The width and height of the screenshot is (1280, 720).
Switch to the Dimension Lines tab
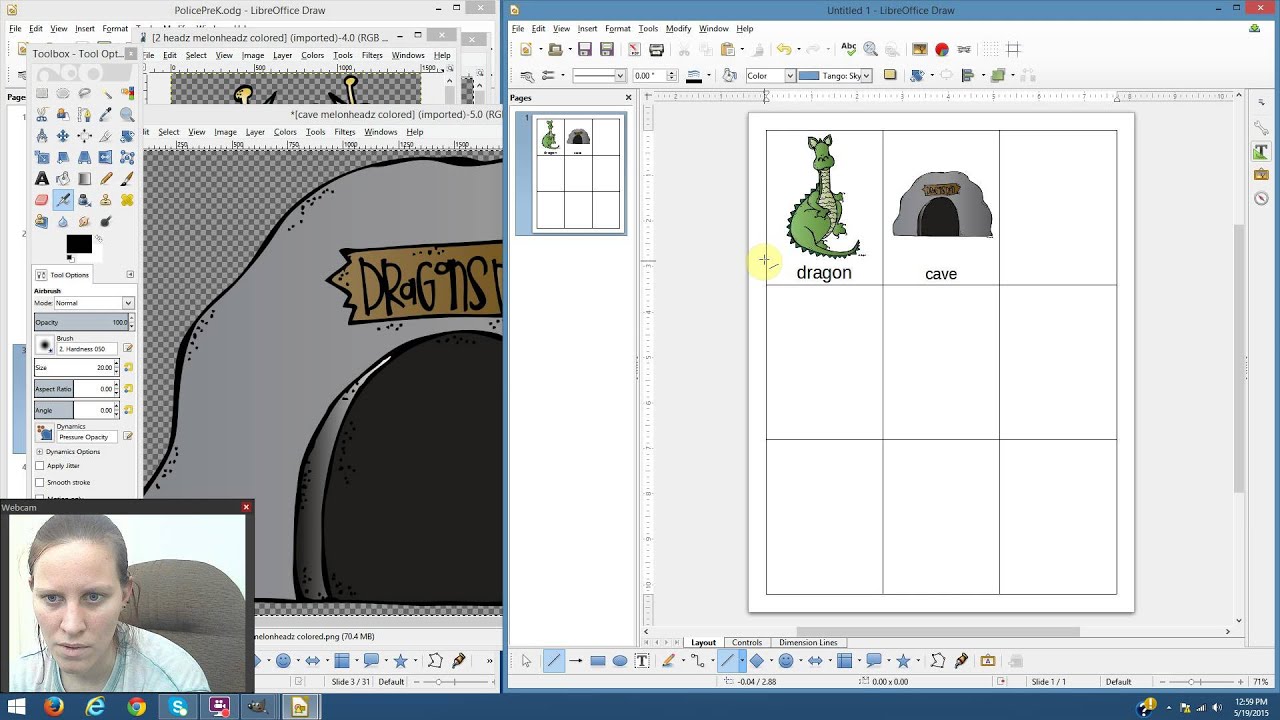(x=808, y=642)
